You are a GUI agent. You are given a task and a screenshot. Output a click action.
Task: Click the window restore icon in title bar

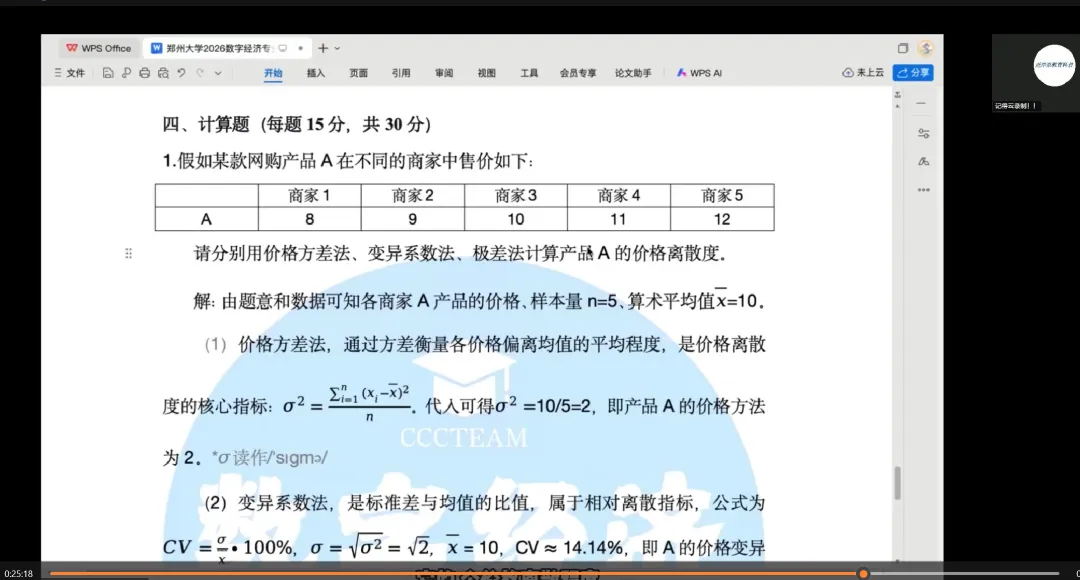tap(903, 48)
